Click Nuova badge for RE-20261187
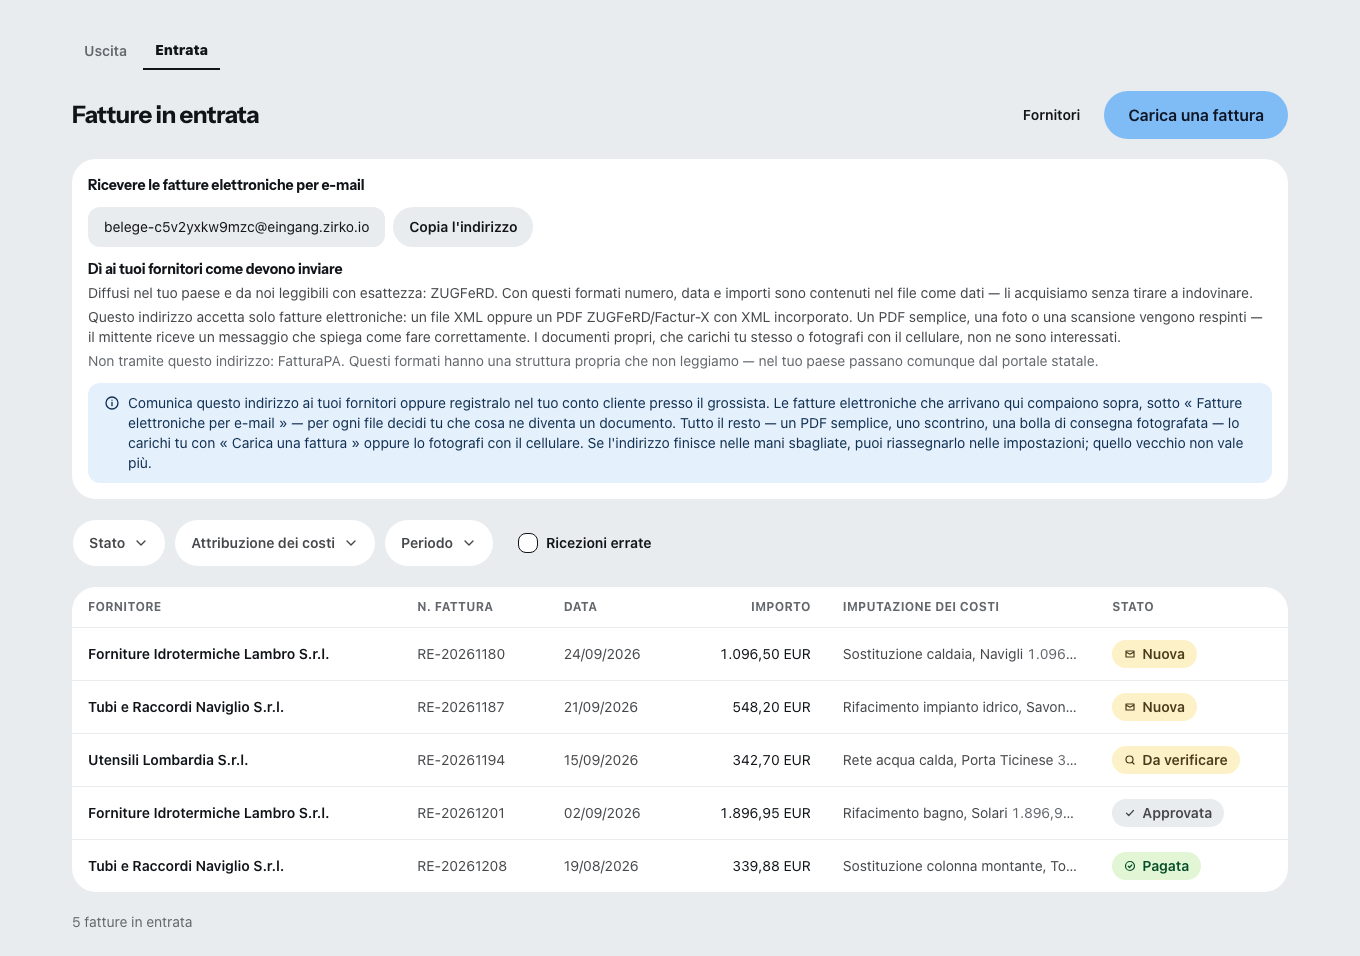The image size is (1360, 956). (x=1154, y=707)
